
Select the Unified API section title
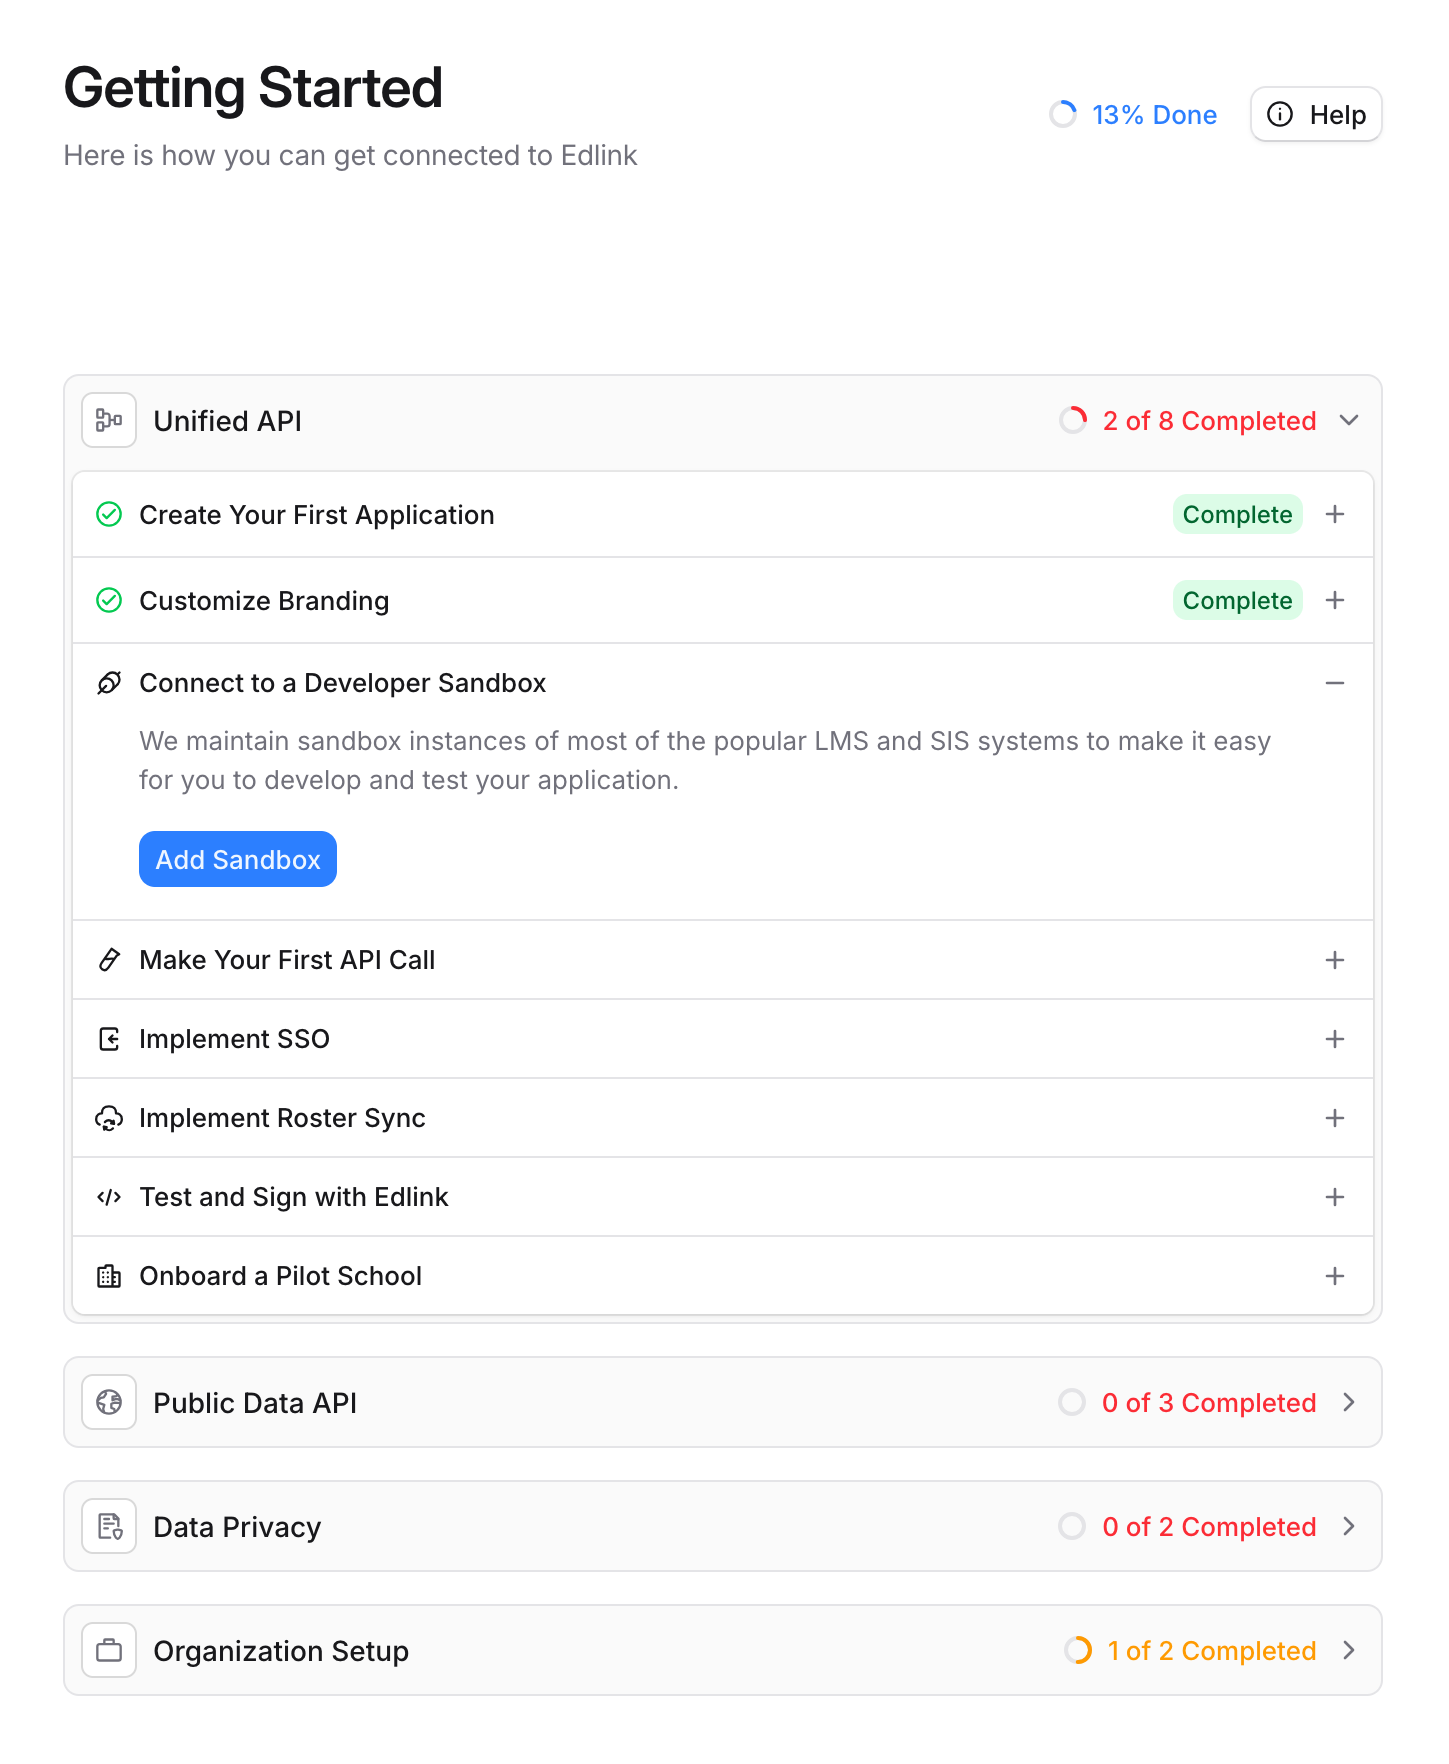tap(227, 421)
